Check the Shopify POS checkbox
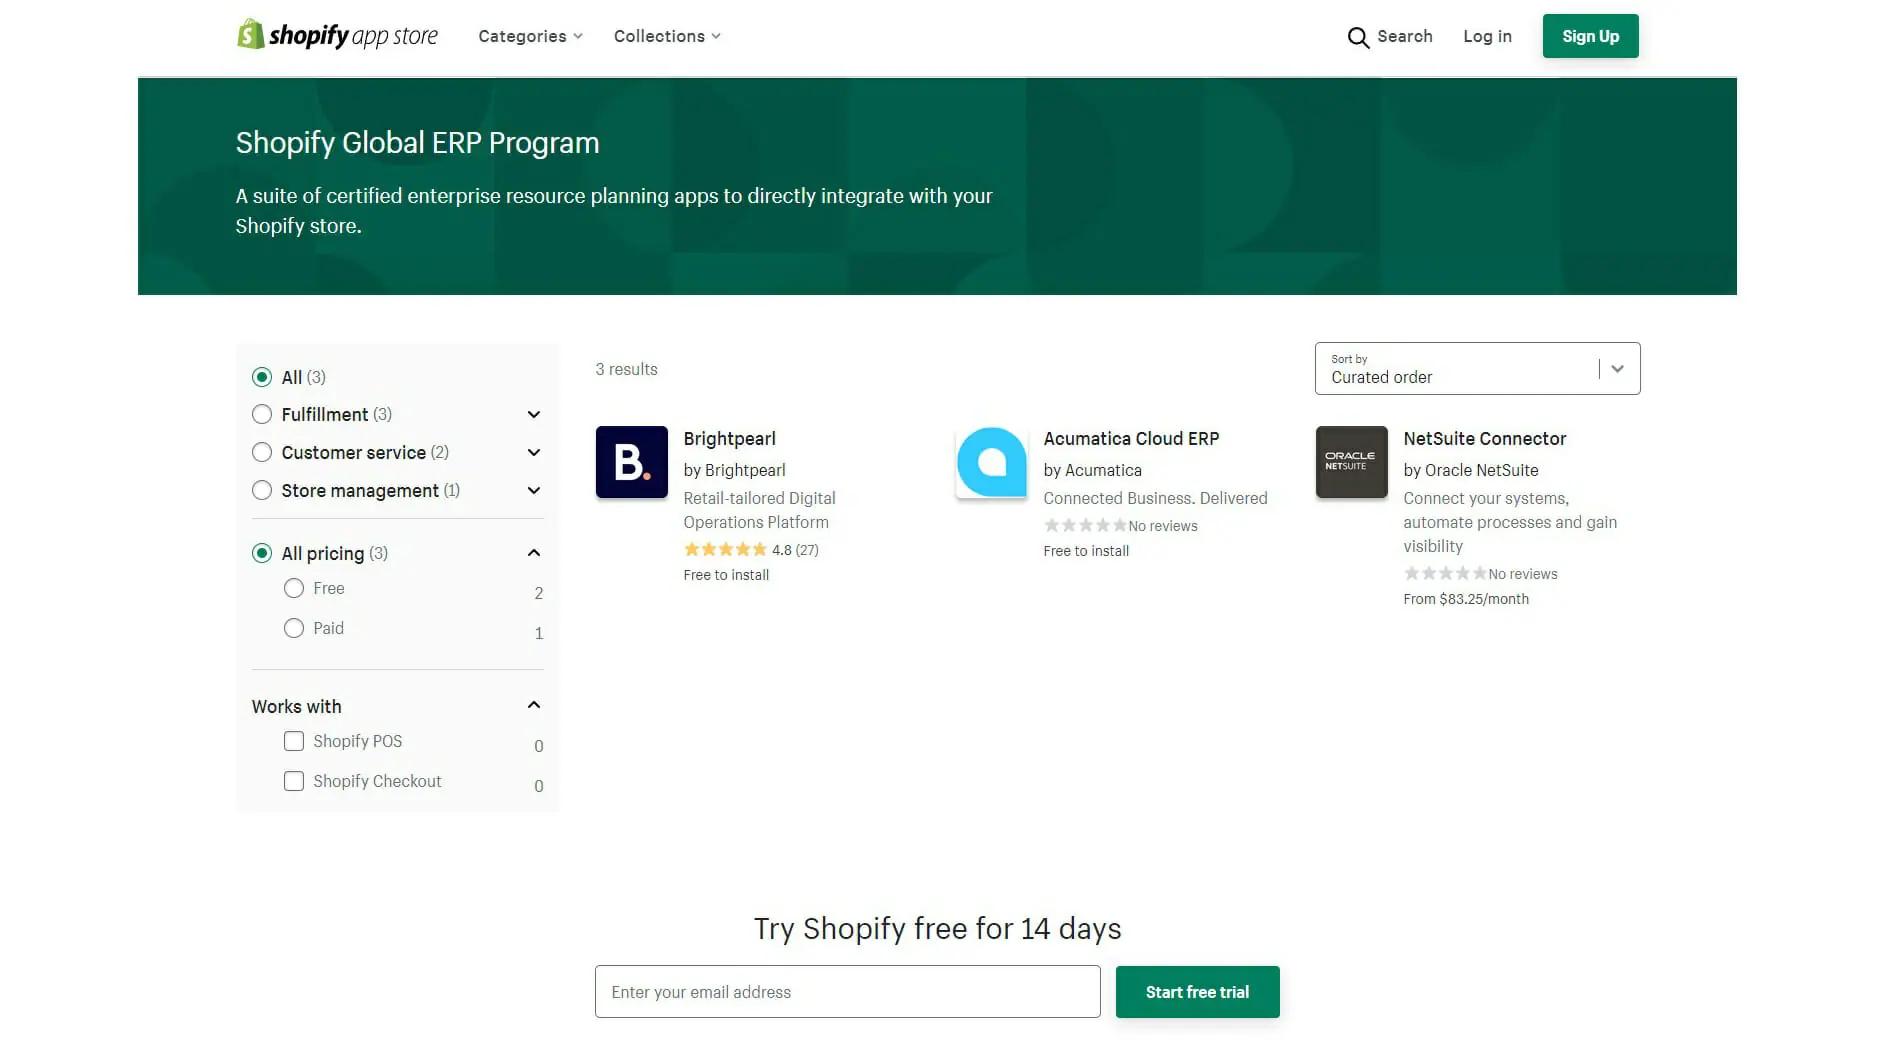The height and width of the screenshot is (1061, 1886). point(294,742)
